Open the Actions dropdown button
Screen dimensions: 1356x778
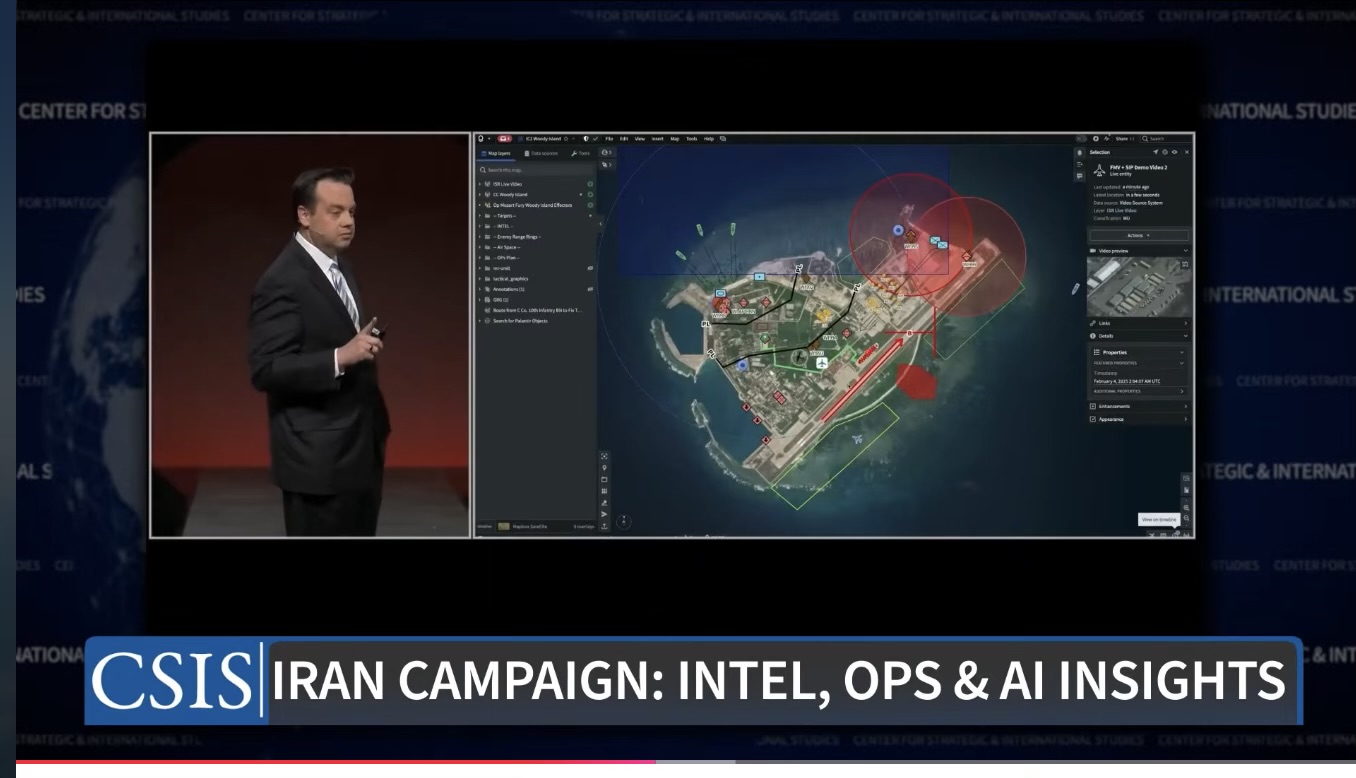coord(1139,235)
